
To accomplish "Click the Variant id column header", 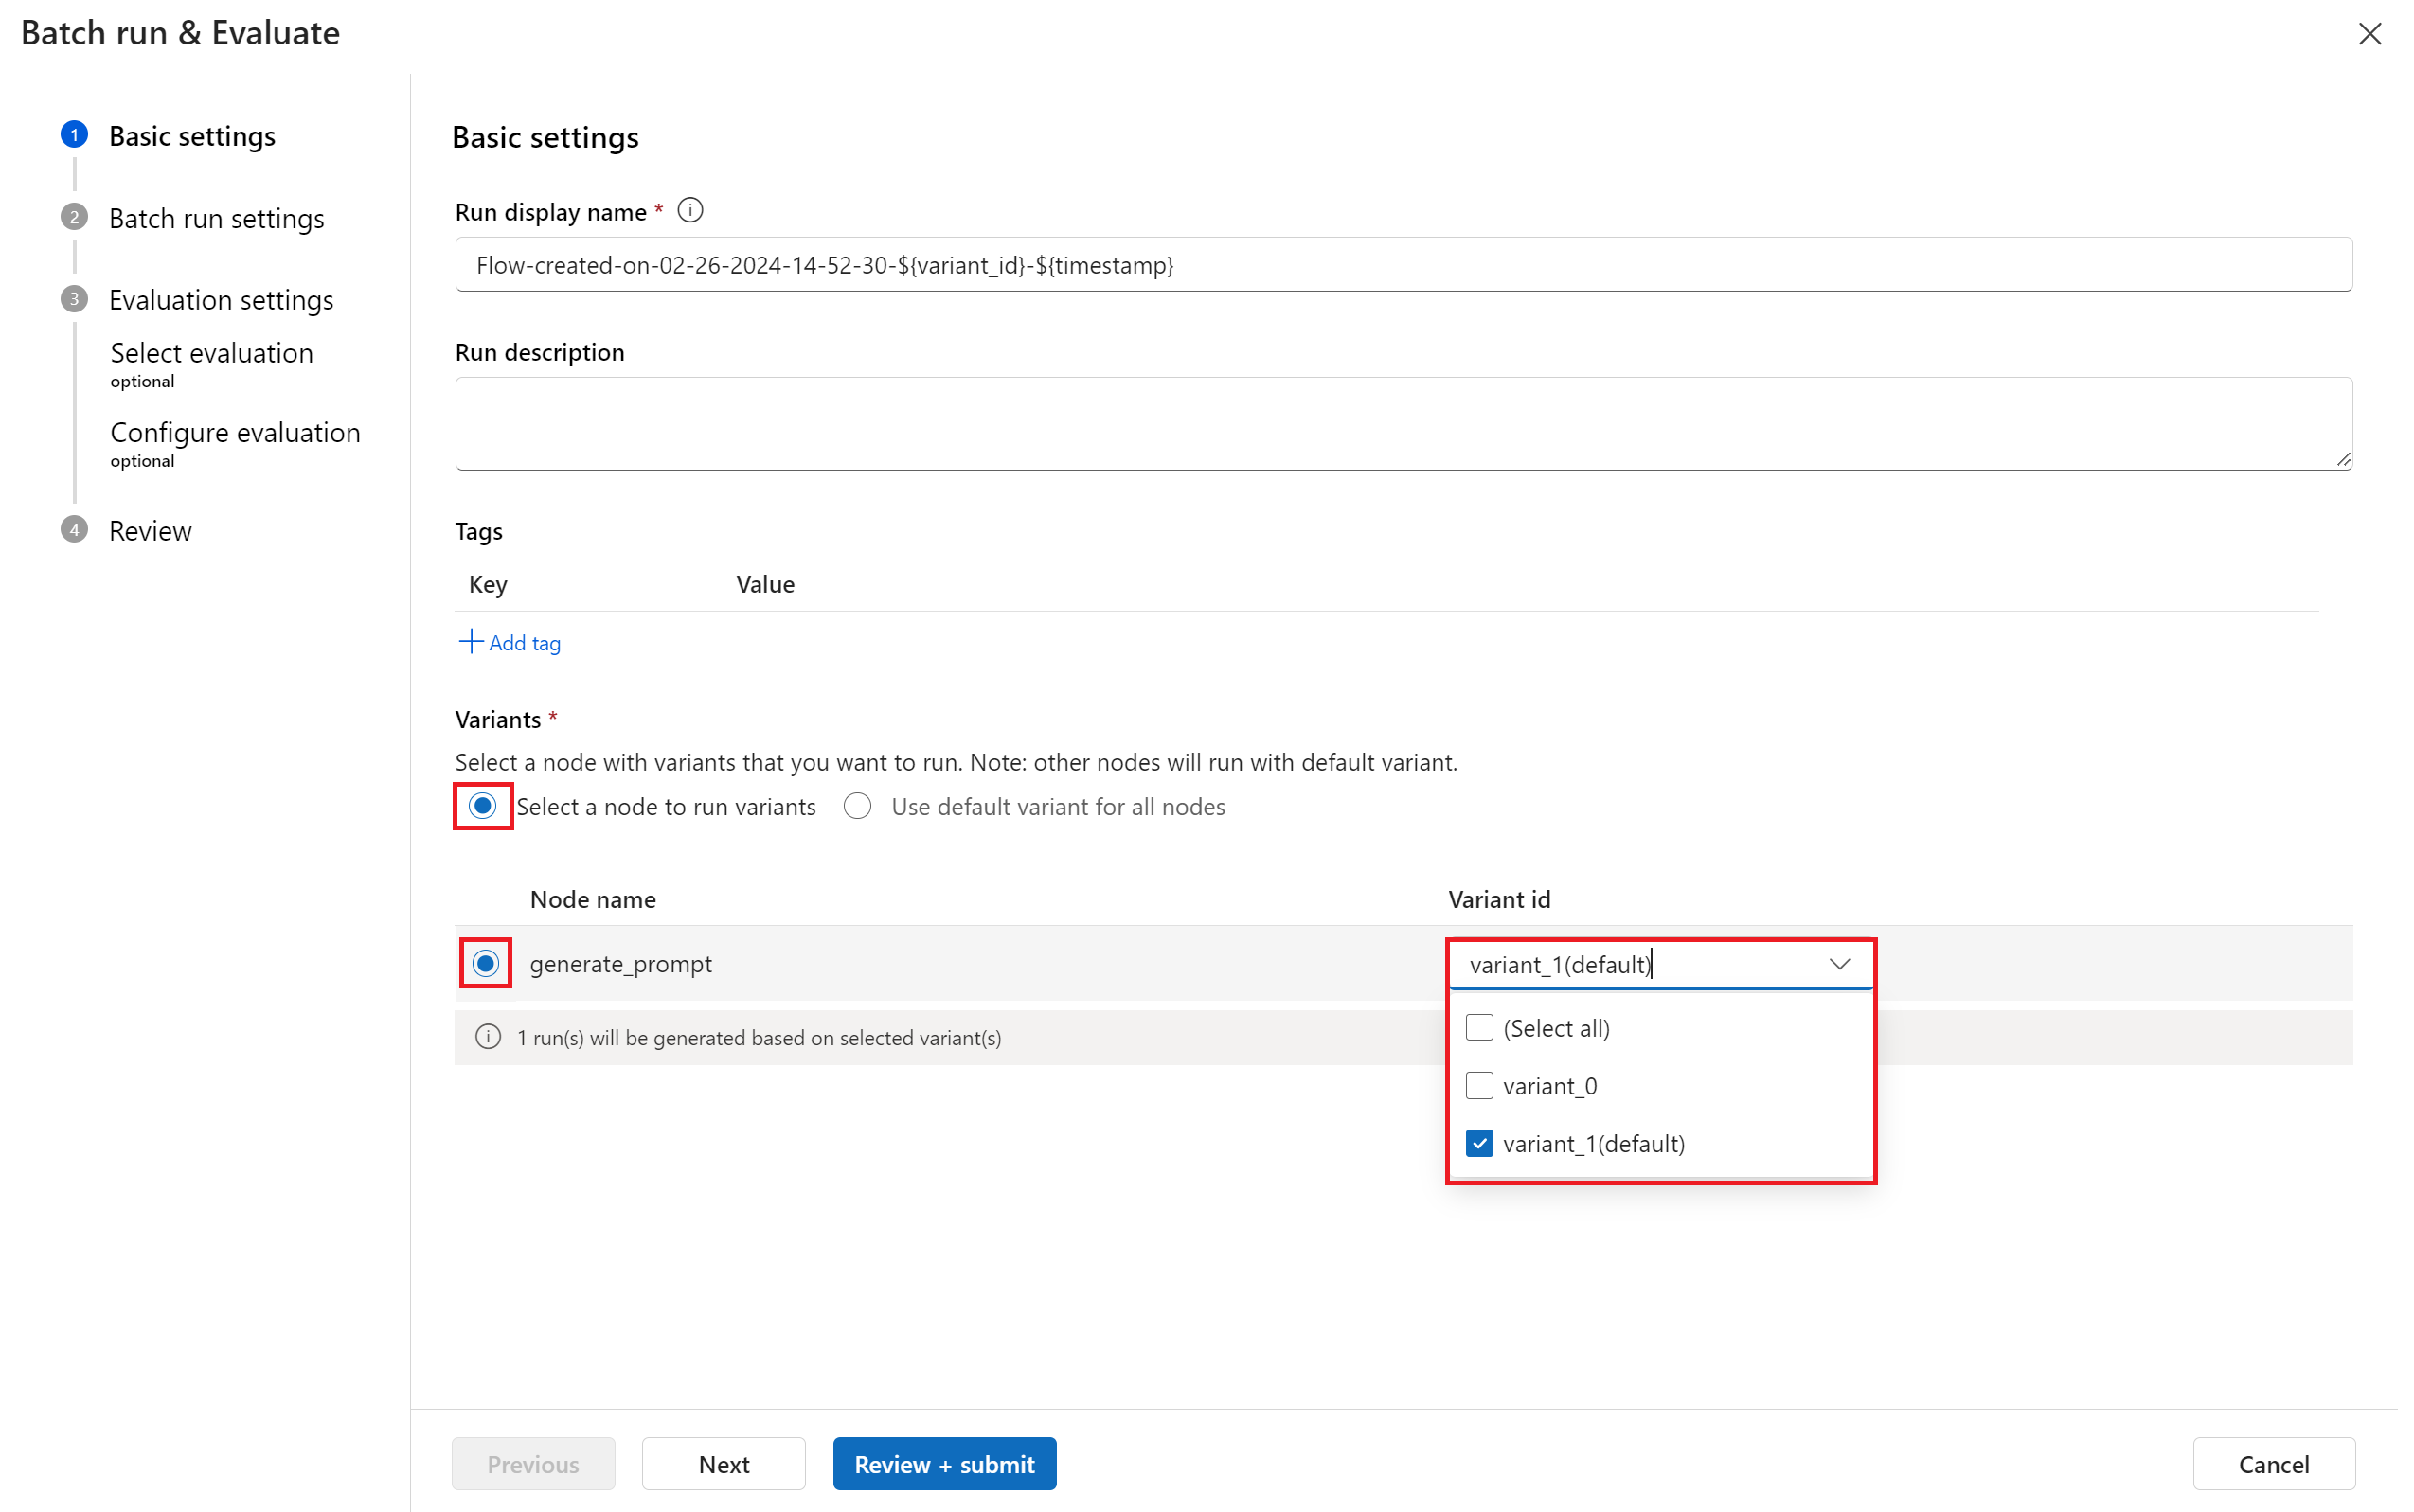I will [1499, 899].
